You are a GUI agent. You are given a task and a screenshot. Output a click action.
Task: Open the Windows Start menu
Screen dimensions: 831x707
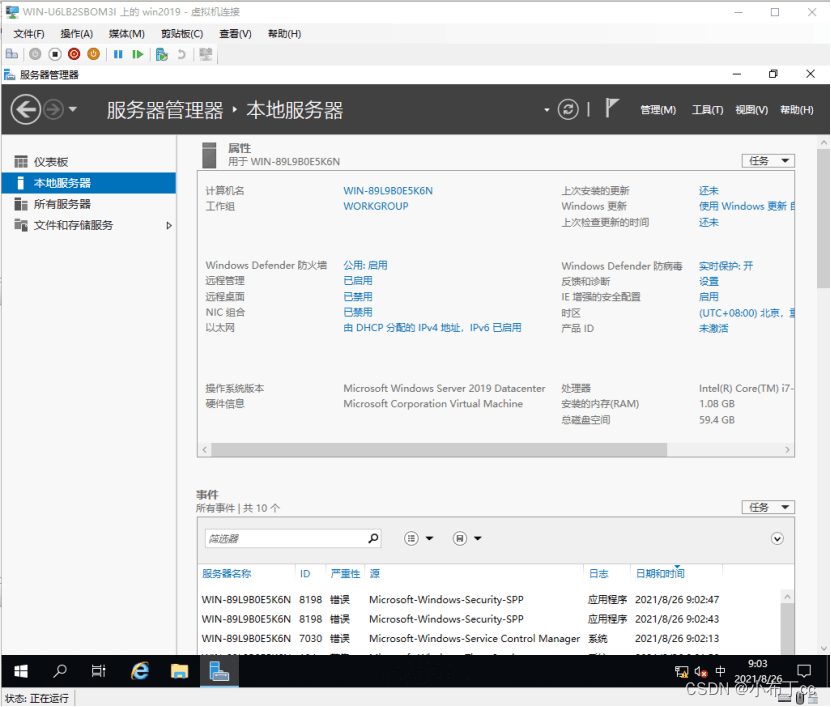click(21, 671)
